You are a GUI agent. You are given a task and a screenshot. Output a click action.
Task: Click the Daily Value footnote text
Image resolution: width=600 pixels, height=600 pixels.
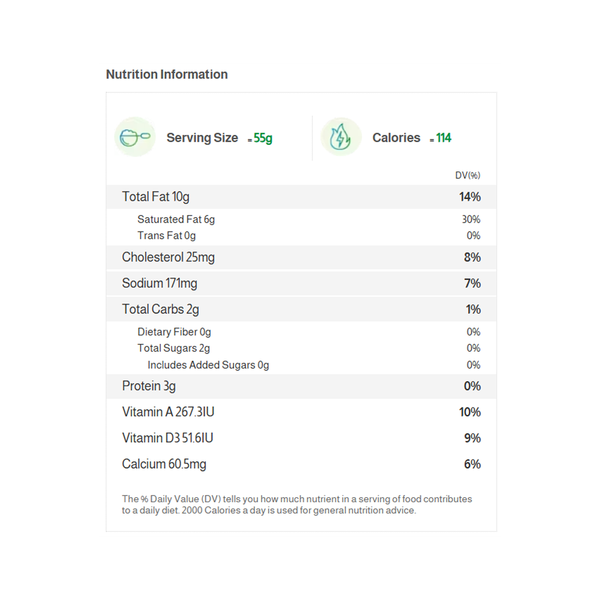[297, 504]
